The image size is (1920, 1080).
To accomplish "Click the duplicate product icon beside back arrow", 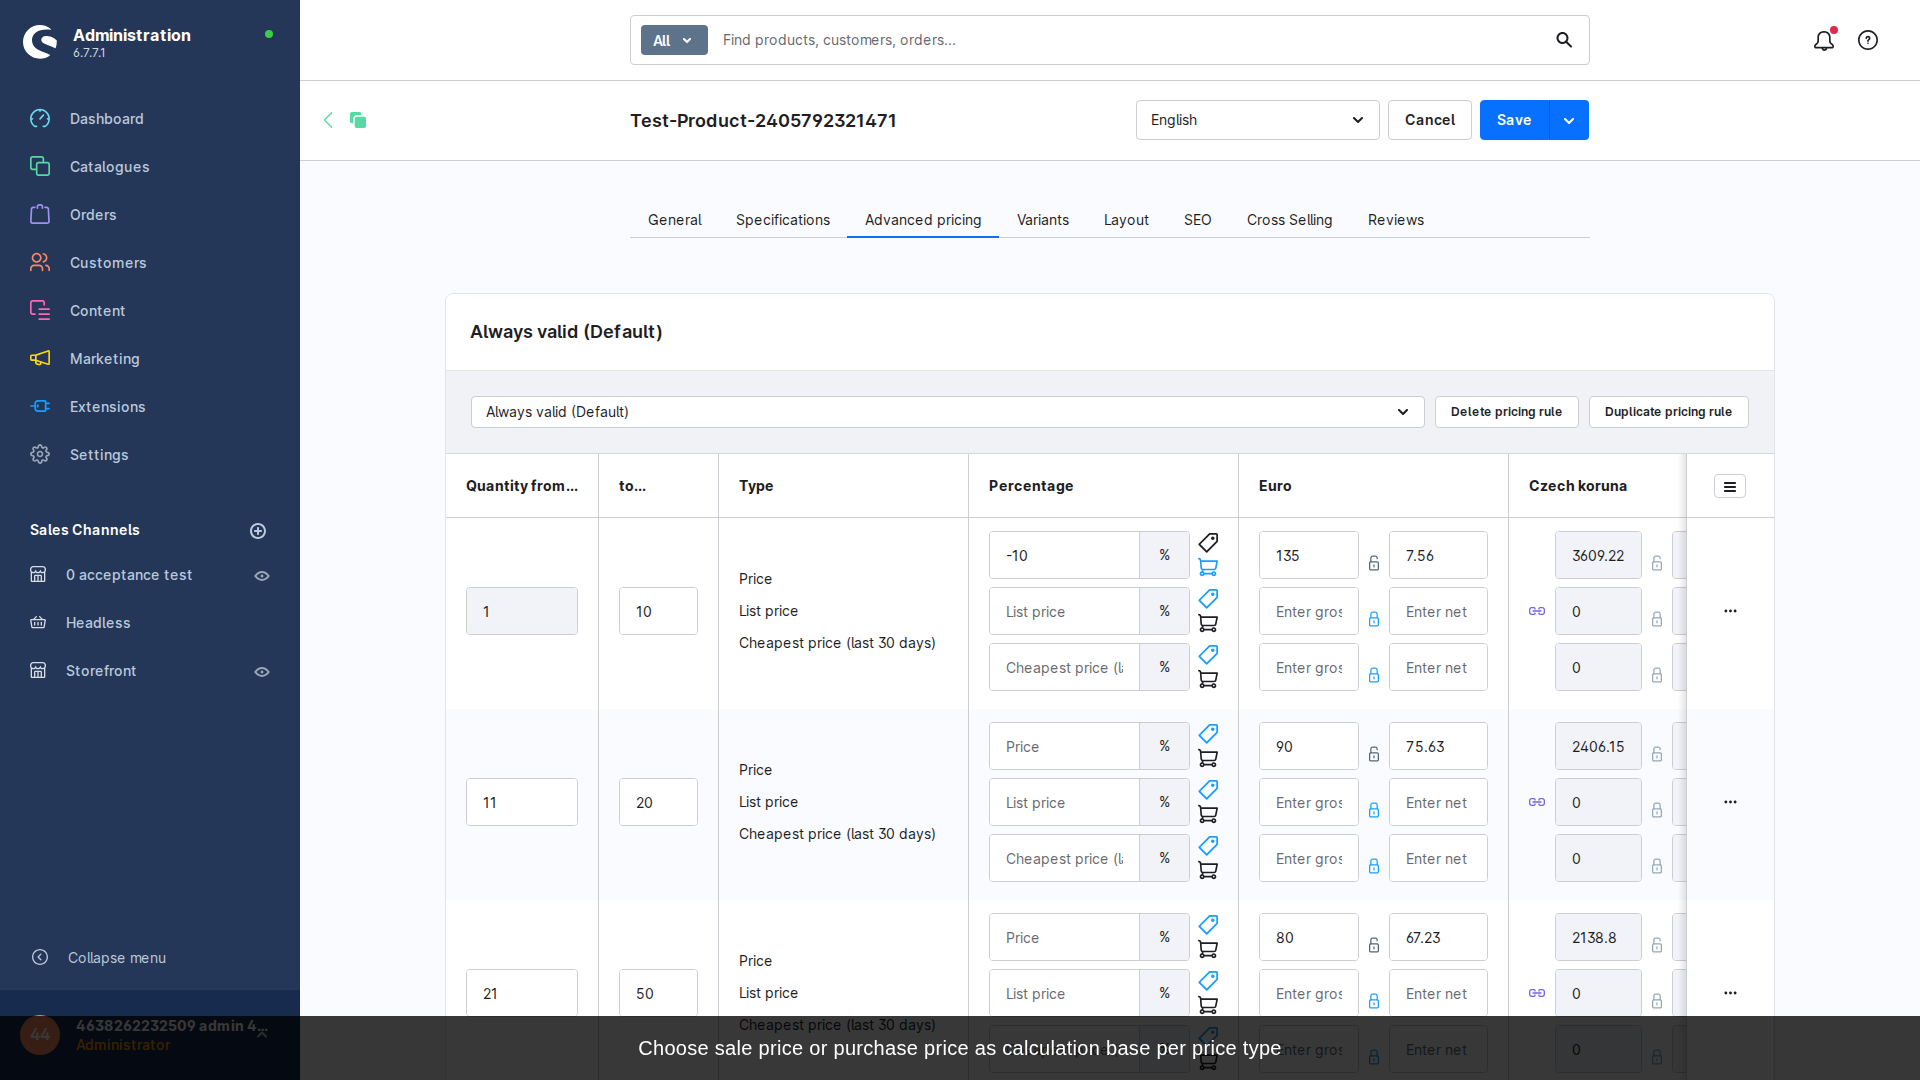I will (x=358, y=120).
